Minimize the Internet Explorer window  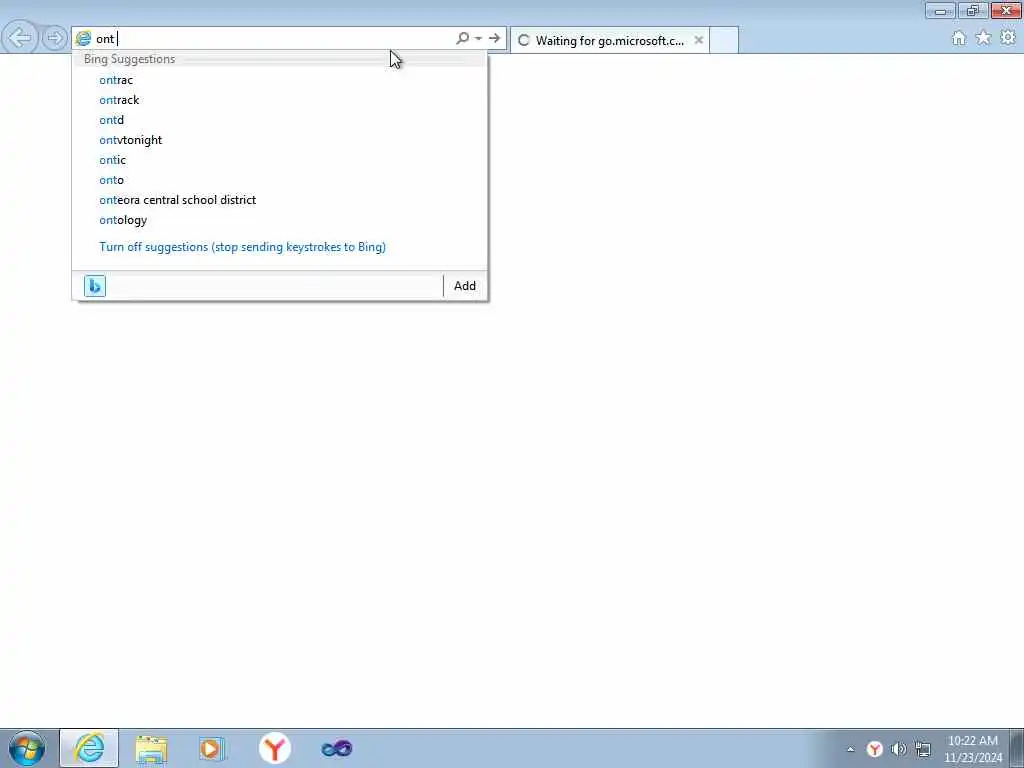(x=940, y=10)
